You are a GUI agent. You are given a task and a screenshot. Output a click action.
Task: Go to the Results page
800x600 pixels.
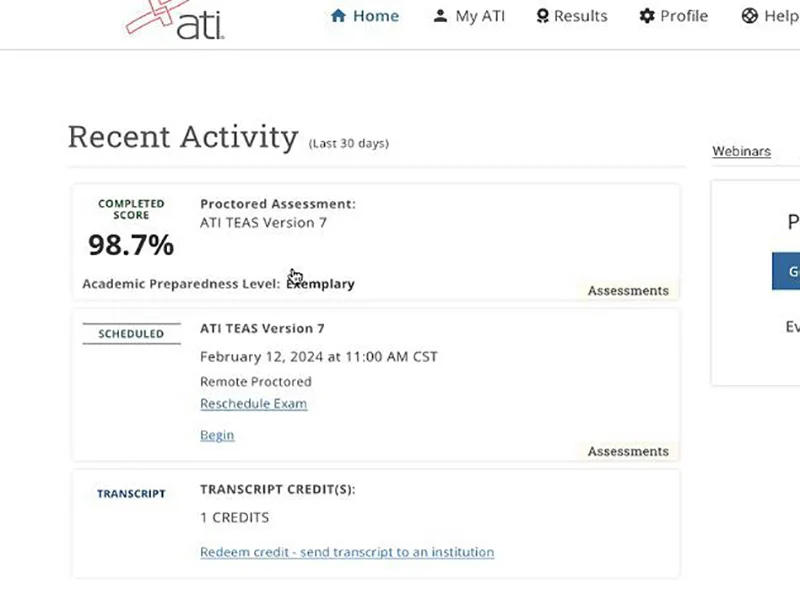point(581,16)
